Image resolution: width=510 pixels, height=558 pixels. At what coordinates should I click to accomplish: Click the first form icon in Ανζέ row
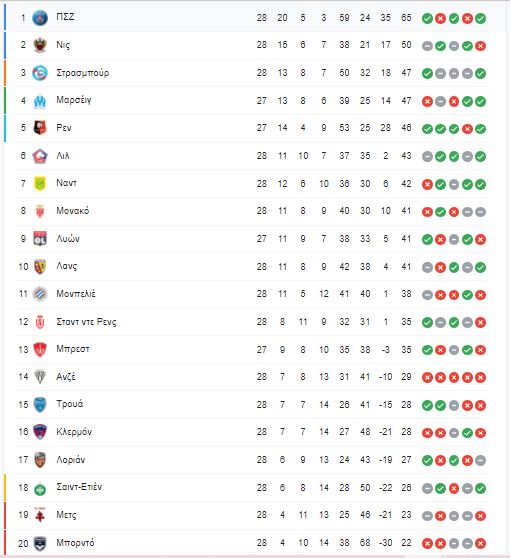(427, 377)
